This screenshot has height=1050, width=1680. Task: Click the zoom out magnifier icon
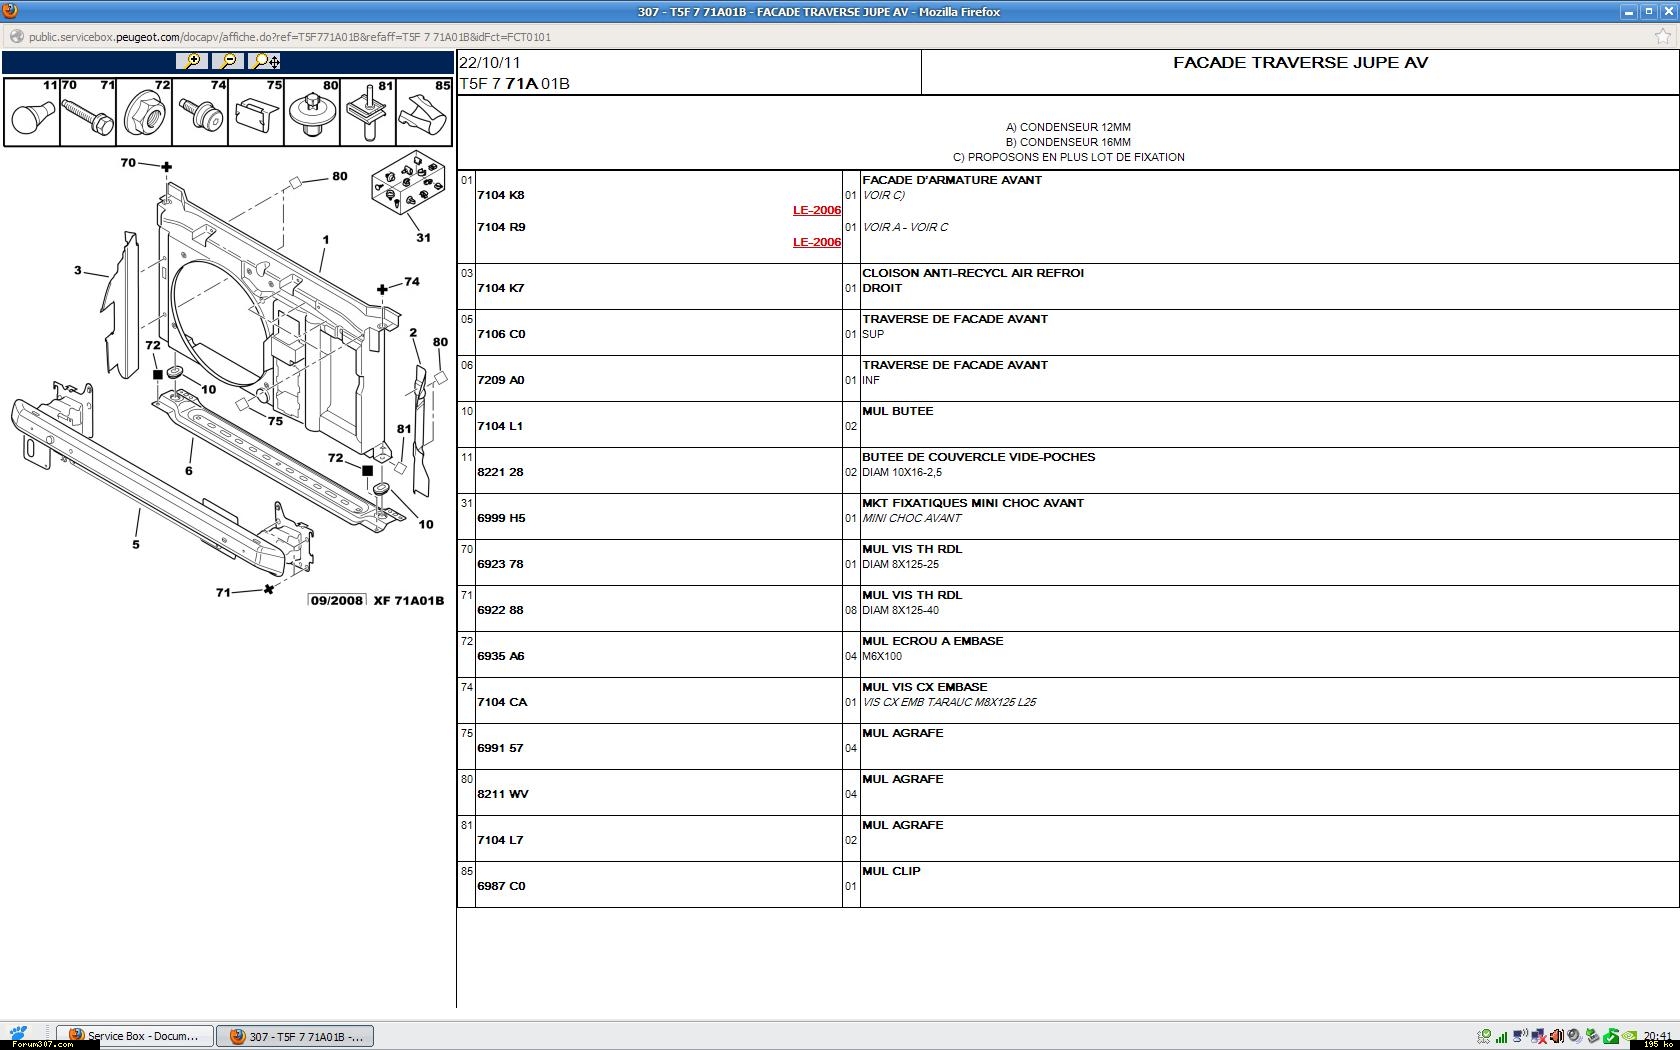point(229,61)
